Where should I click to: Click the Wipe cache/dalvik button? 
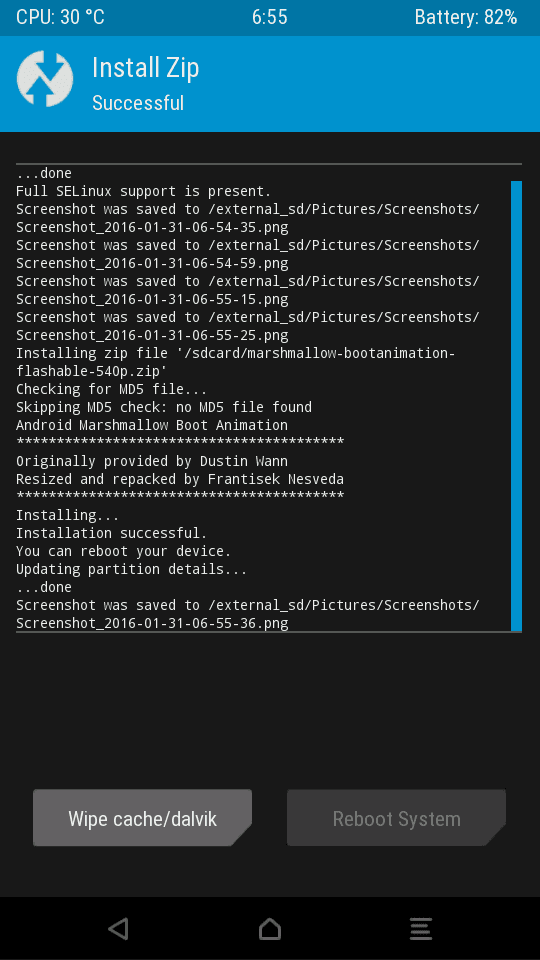pos(142,818)
